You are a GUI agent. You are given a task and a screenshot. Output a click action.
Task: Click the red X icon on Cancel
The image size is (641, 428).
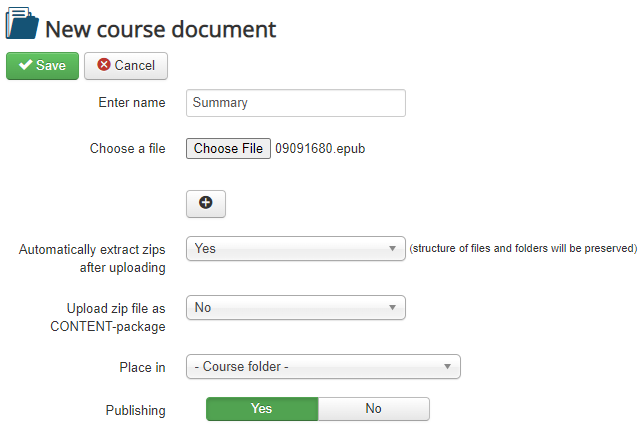[103, 66]
